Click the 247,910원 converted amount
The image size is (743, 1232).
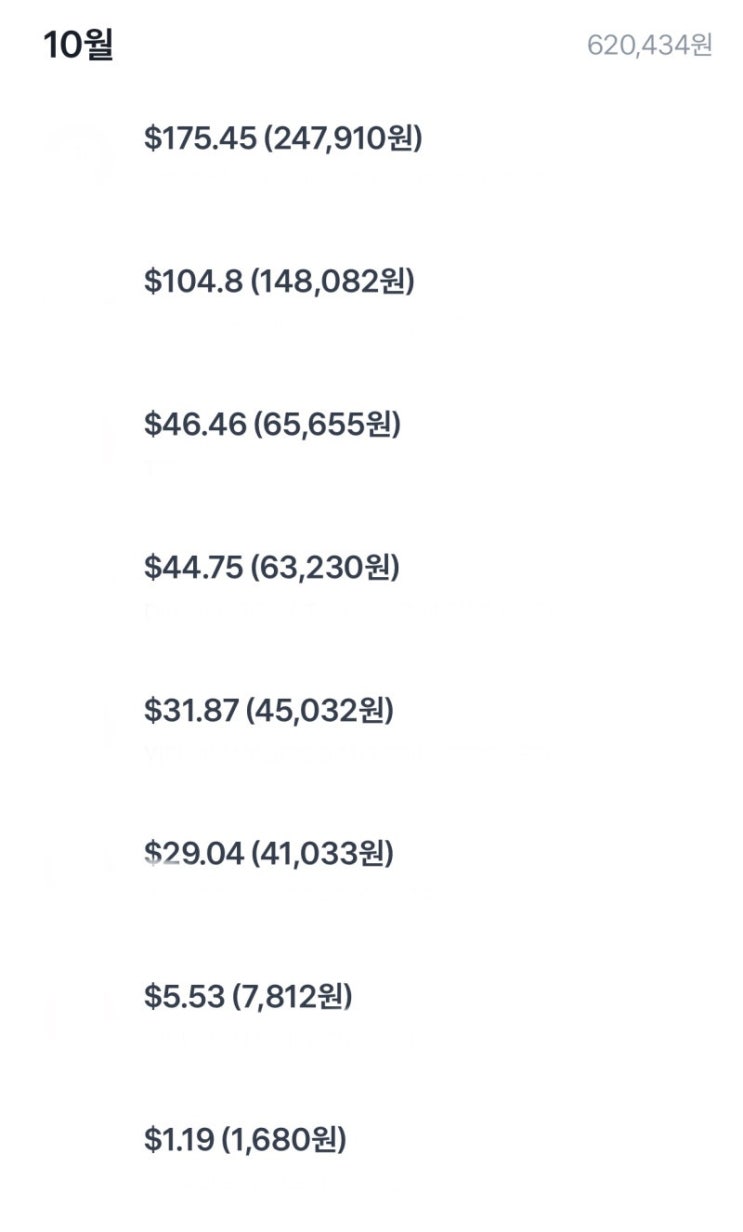point(343,139)
